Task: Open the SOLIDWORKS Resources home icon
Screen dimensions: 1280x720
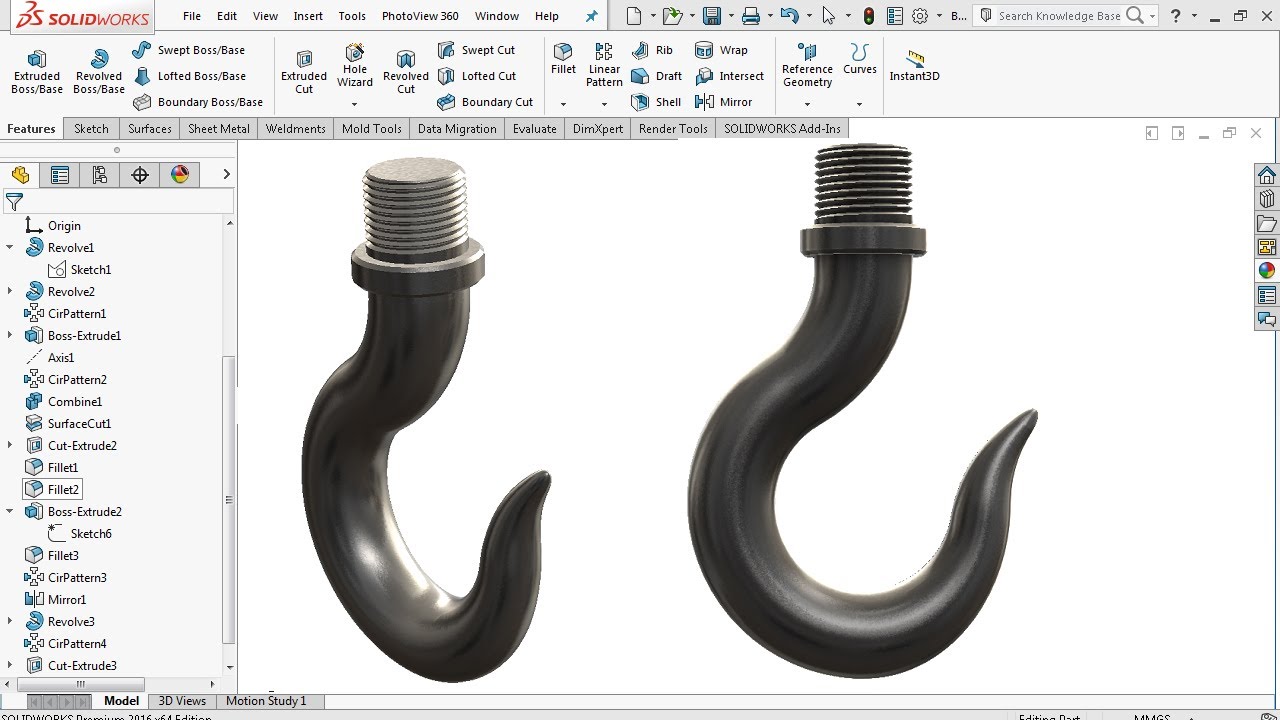Action: (x=1267, y=176)
